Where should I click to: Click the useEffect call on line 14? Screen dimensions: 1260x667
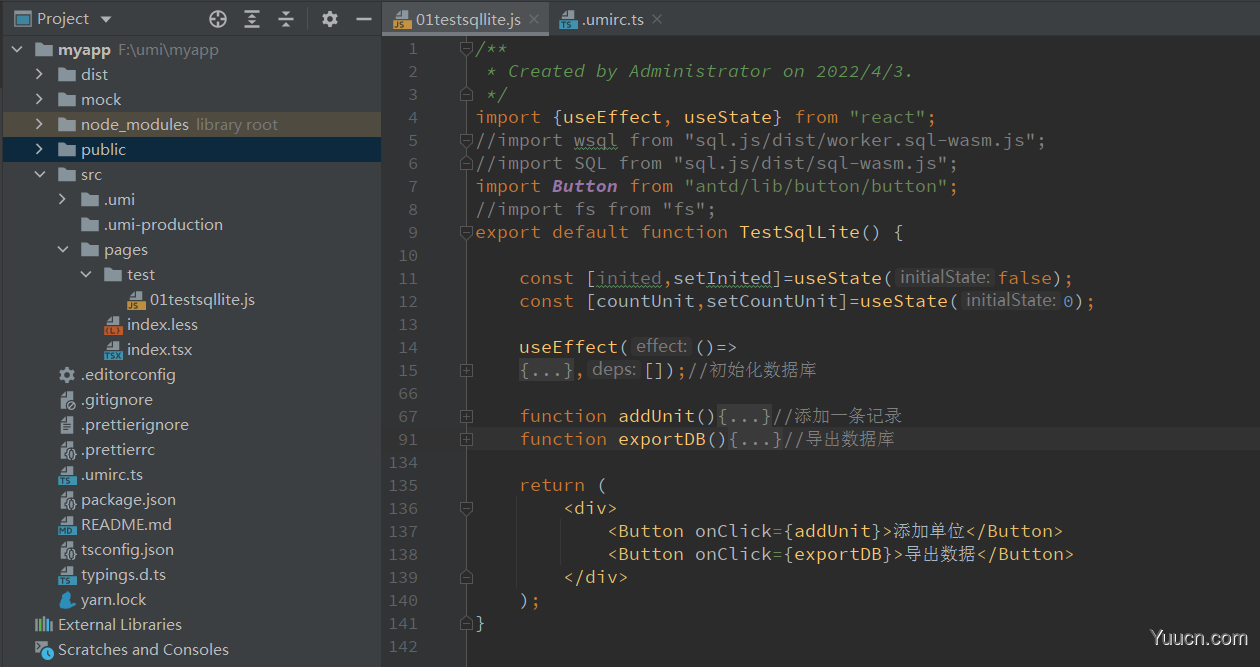tap(569, 347)
